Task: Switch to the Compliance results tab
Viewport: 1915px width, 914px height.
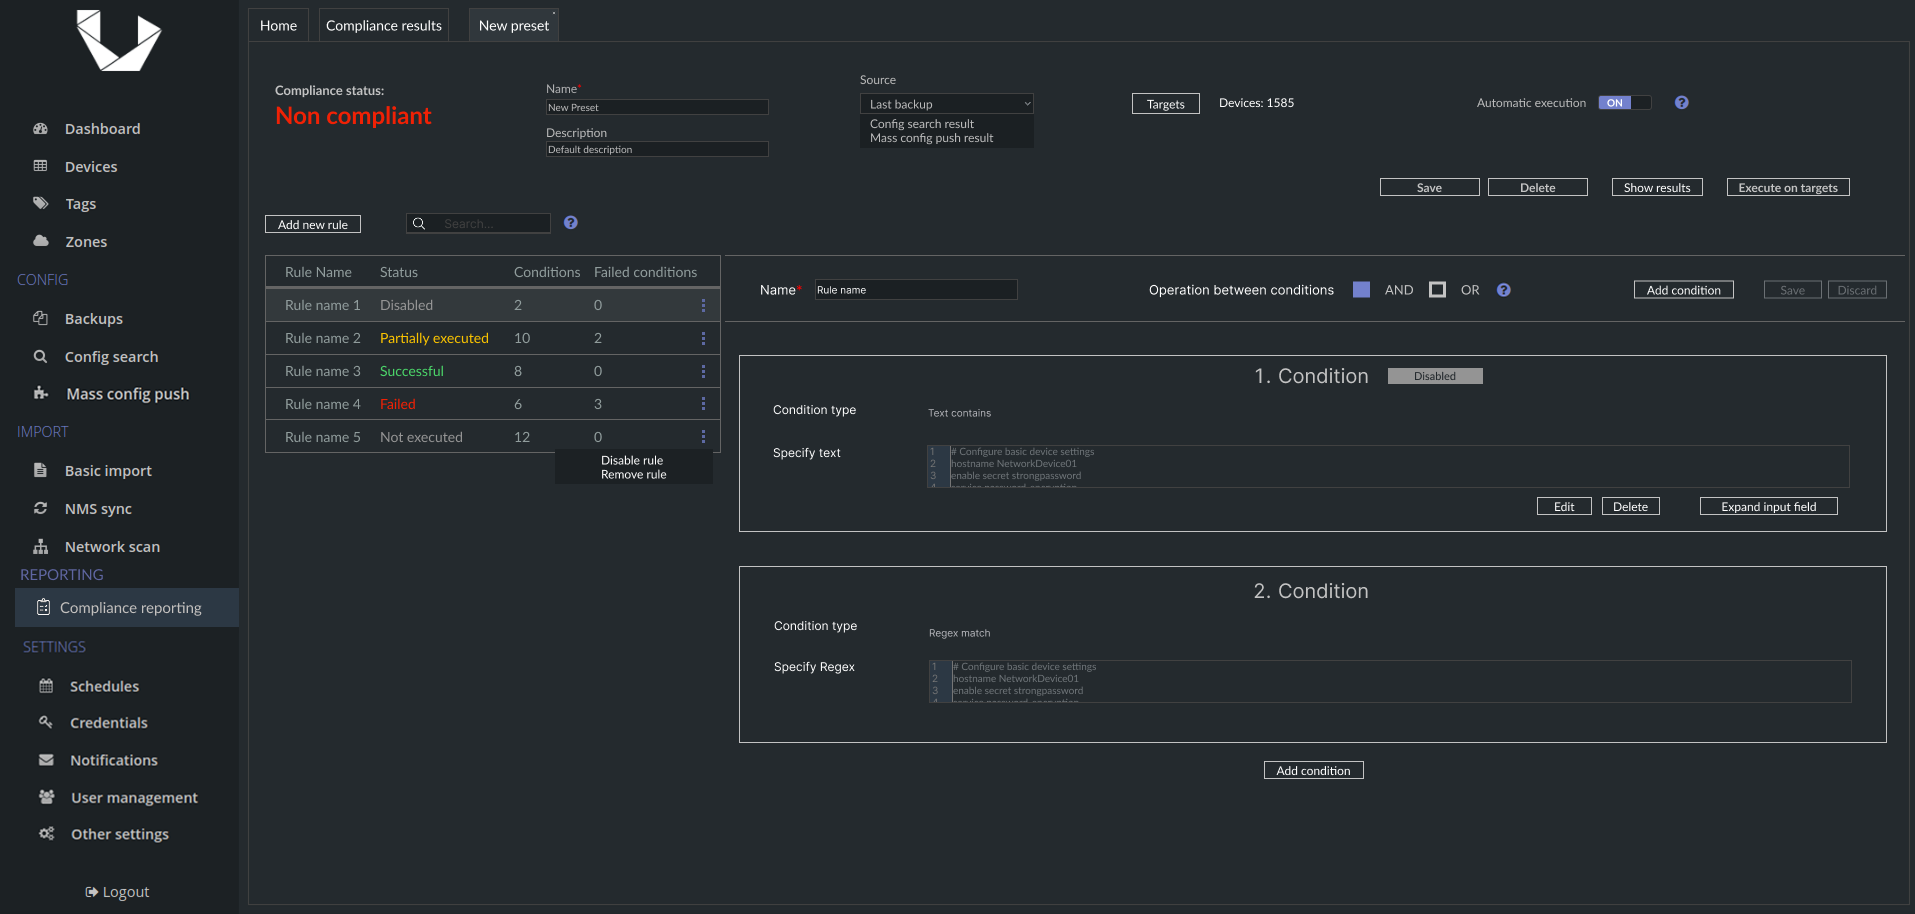Action: pyautogui.click(x=384, y=25)
